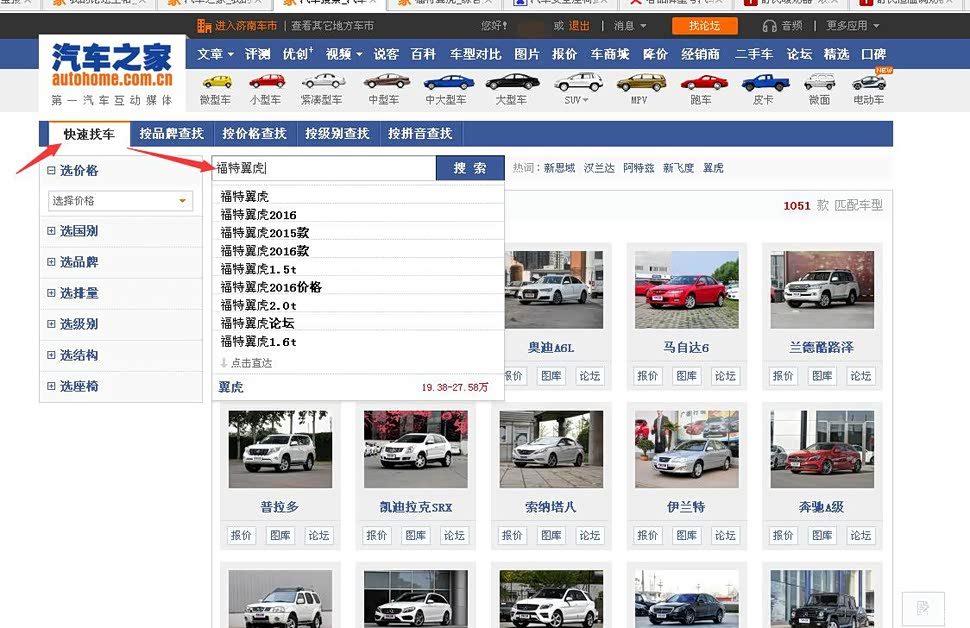Select the MPV car icon
The width and height of the screenshot is (970, 628).
(x=641, y=82)
